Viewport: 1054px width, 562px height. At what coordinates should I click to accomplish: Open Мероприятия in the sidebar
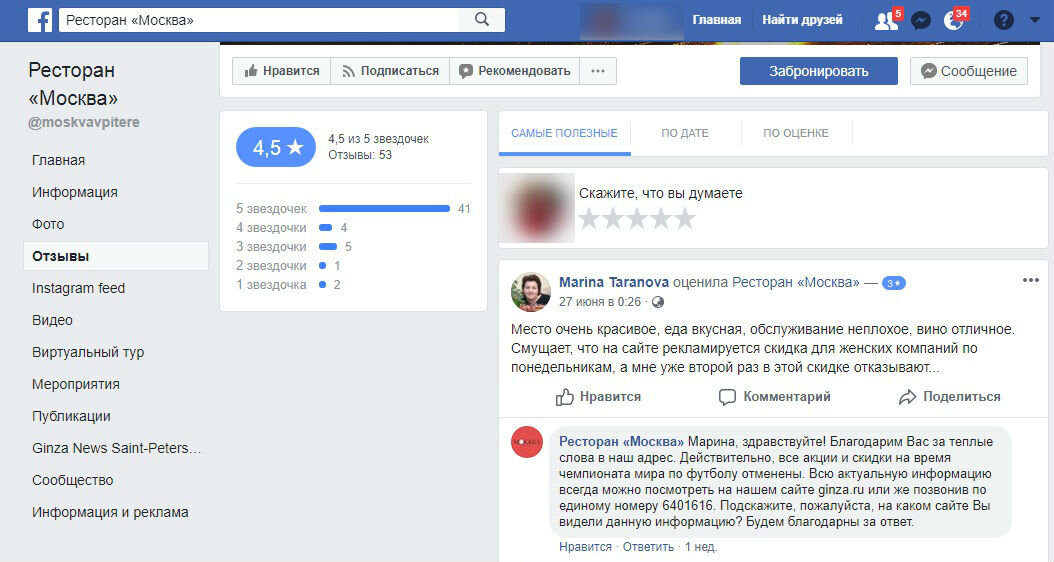point(76,384)
